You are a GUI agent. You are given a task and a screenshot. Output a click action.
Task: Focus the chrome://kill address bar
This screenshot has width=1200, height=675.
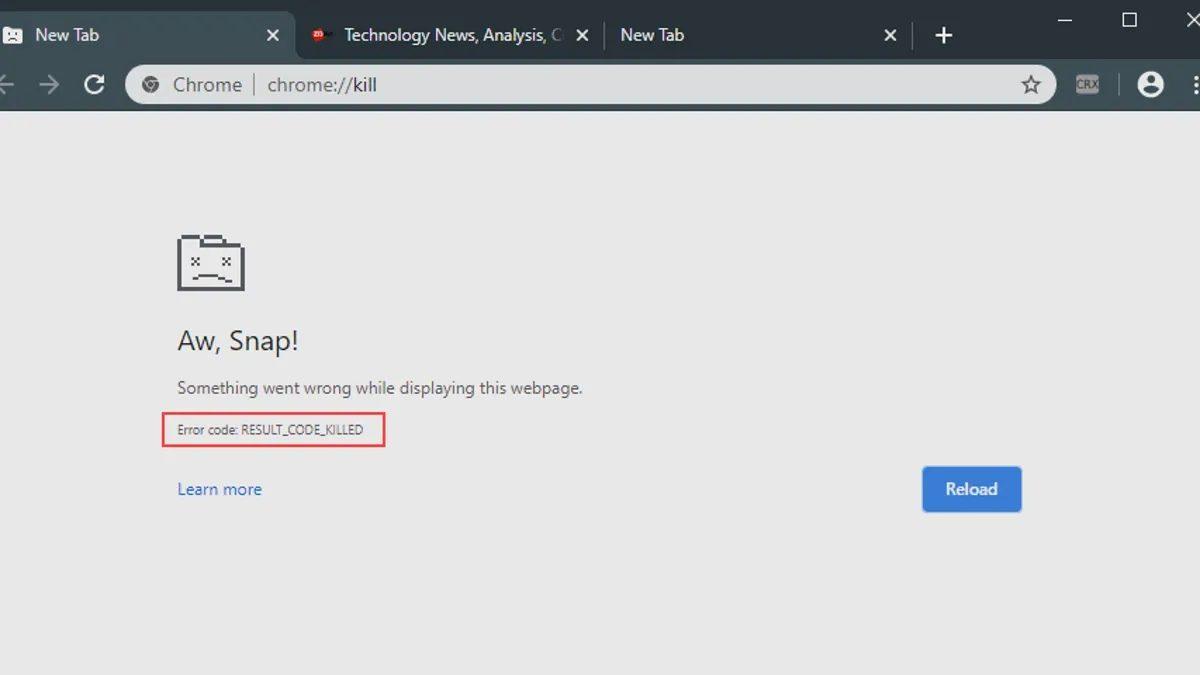coord(600,85)
